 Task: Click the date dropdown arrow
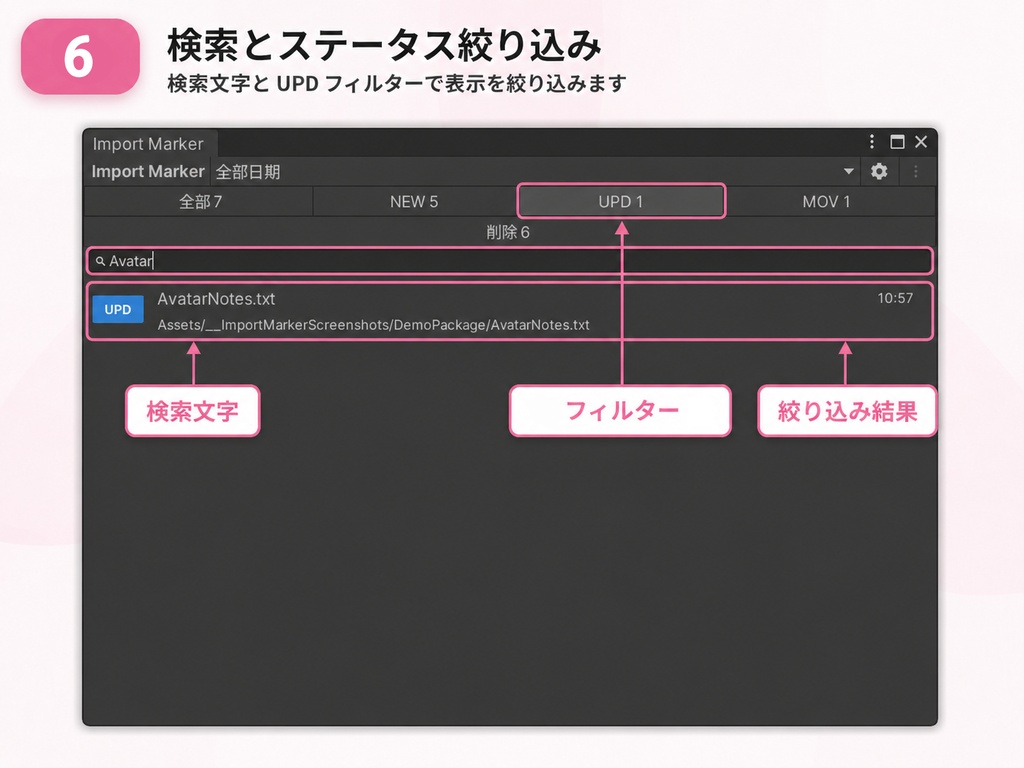[848, 172]
